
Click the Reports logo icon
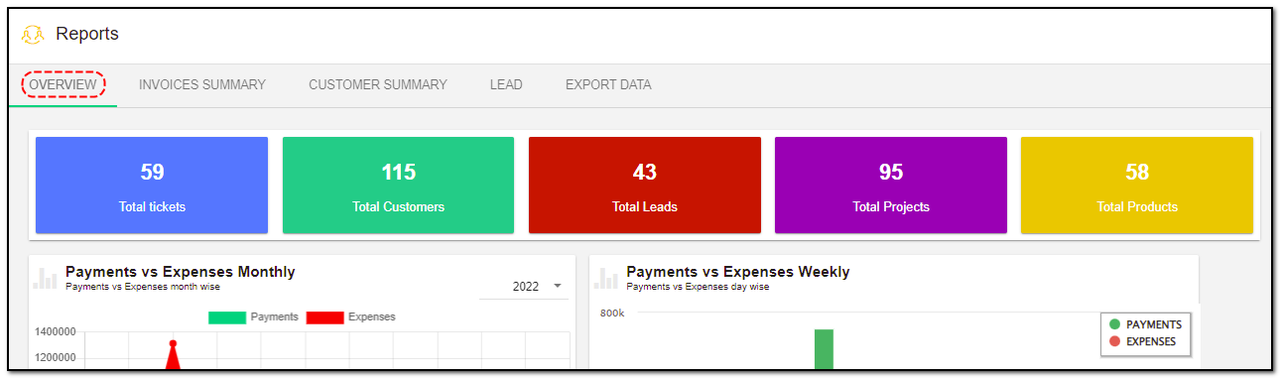coord(33,34)
